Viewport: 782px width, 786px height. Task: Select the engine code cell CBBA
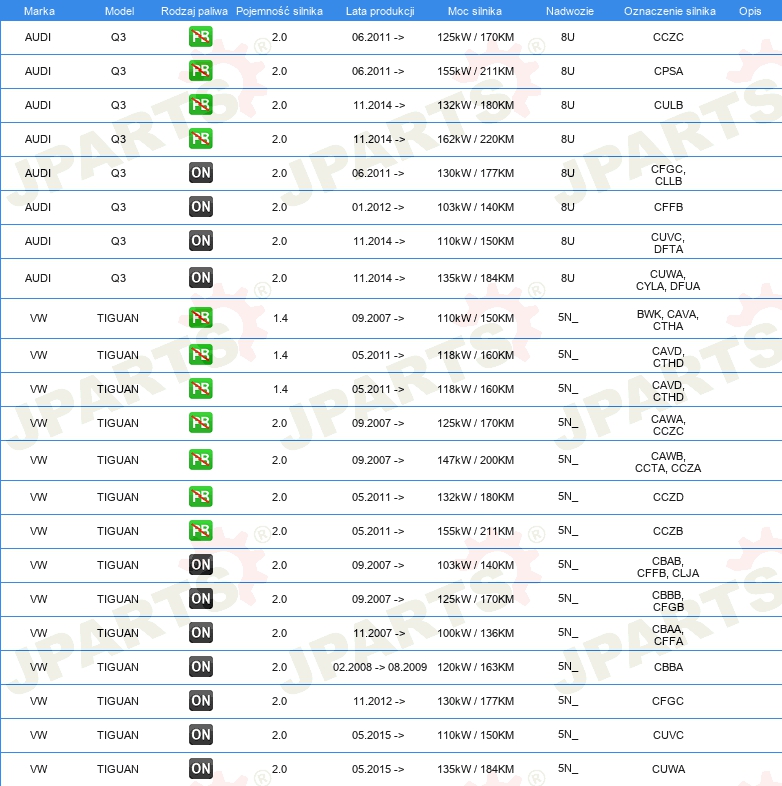coord(668,667)
